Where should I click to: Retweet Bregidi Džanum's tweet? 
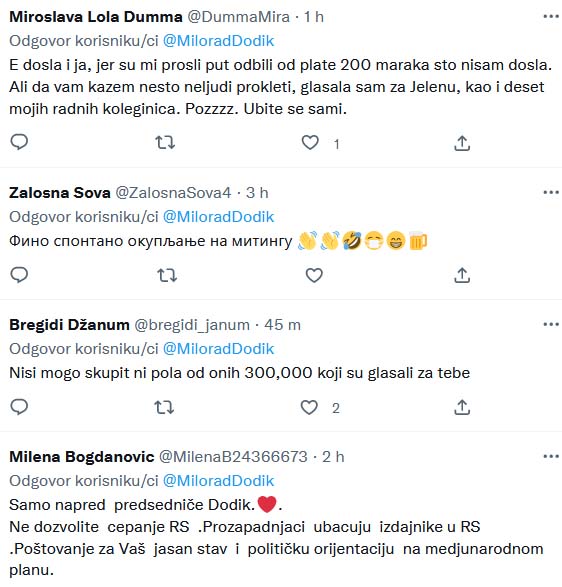164,407
